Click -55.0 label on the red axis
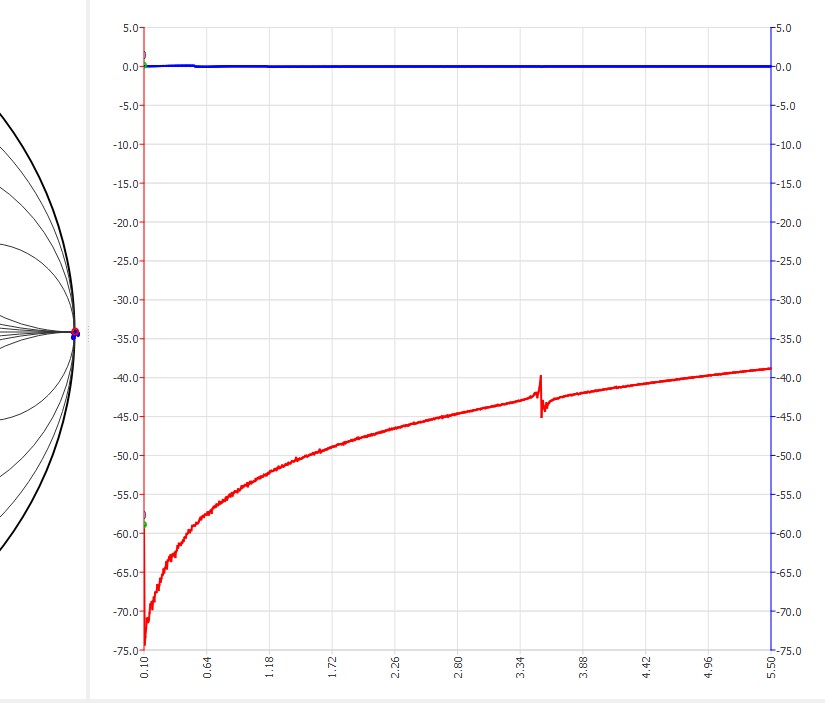Viewport: 825px width, 703px height. pos(126,495)
